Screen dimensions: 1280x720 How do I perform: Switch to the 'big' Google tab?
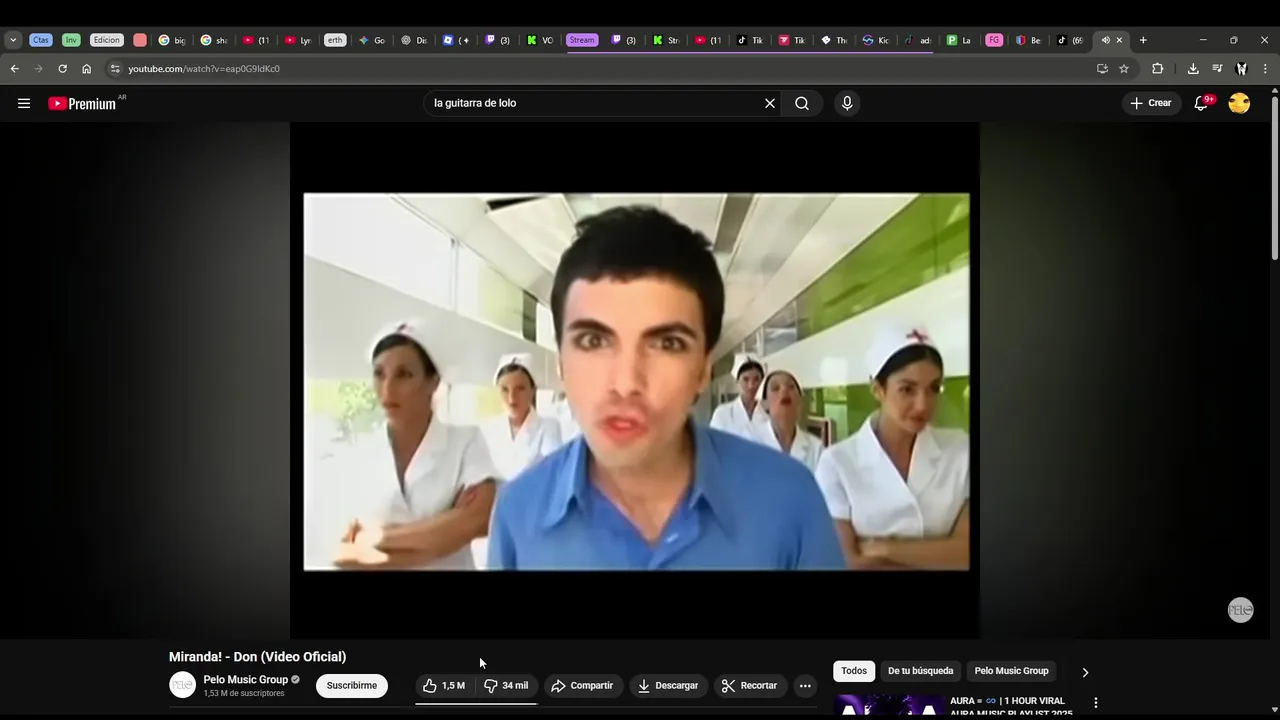[172, 40]
